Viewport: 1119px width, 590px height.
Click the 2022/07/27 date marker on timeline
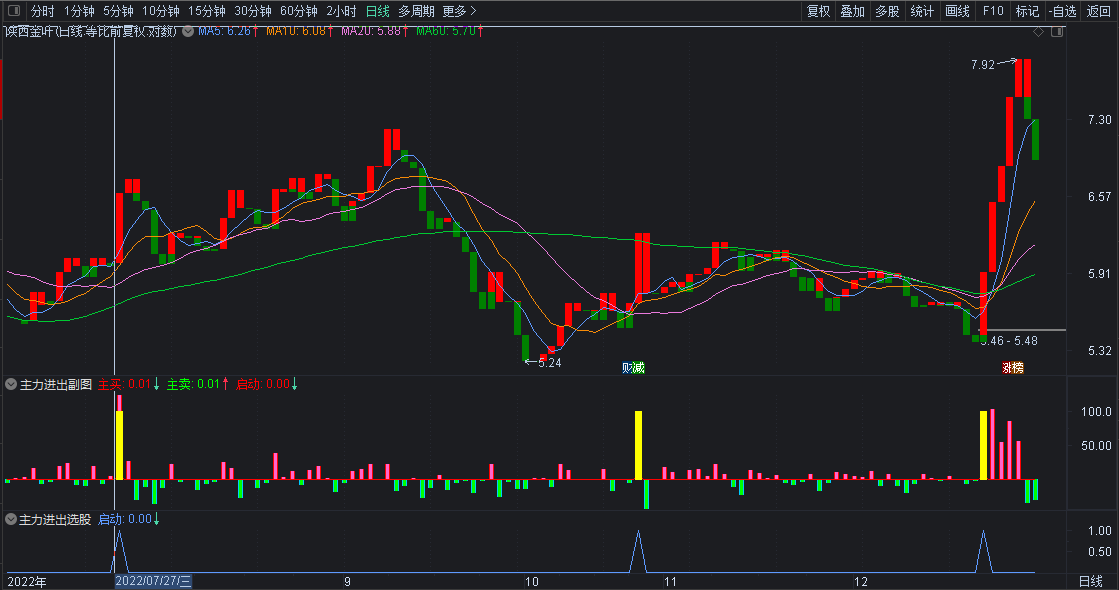point(153,581)
